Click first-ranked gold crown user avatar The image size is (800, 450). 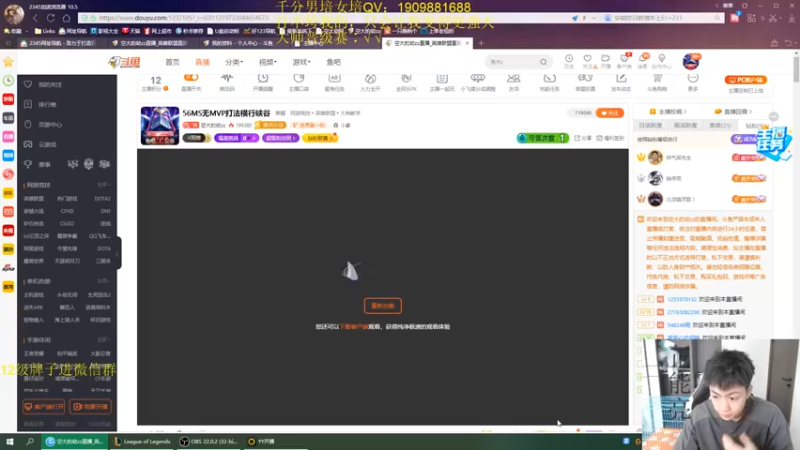pos(655,158)
